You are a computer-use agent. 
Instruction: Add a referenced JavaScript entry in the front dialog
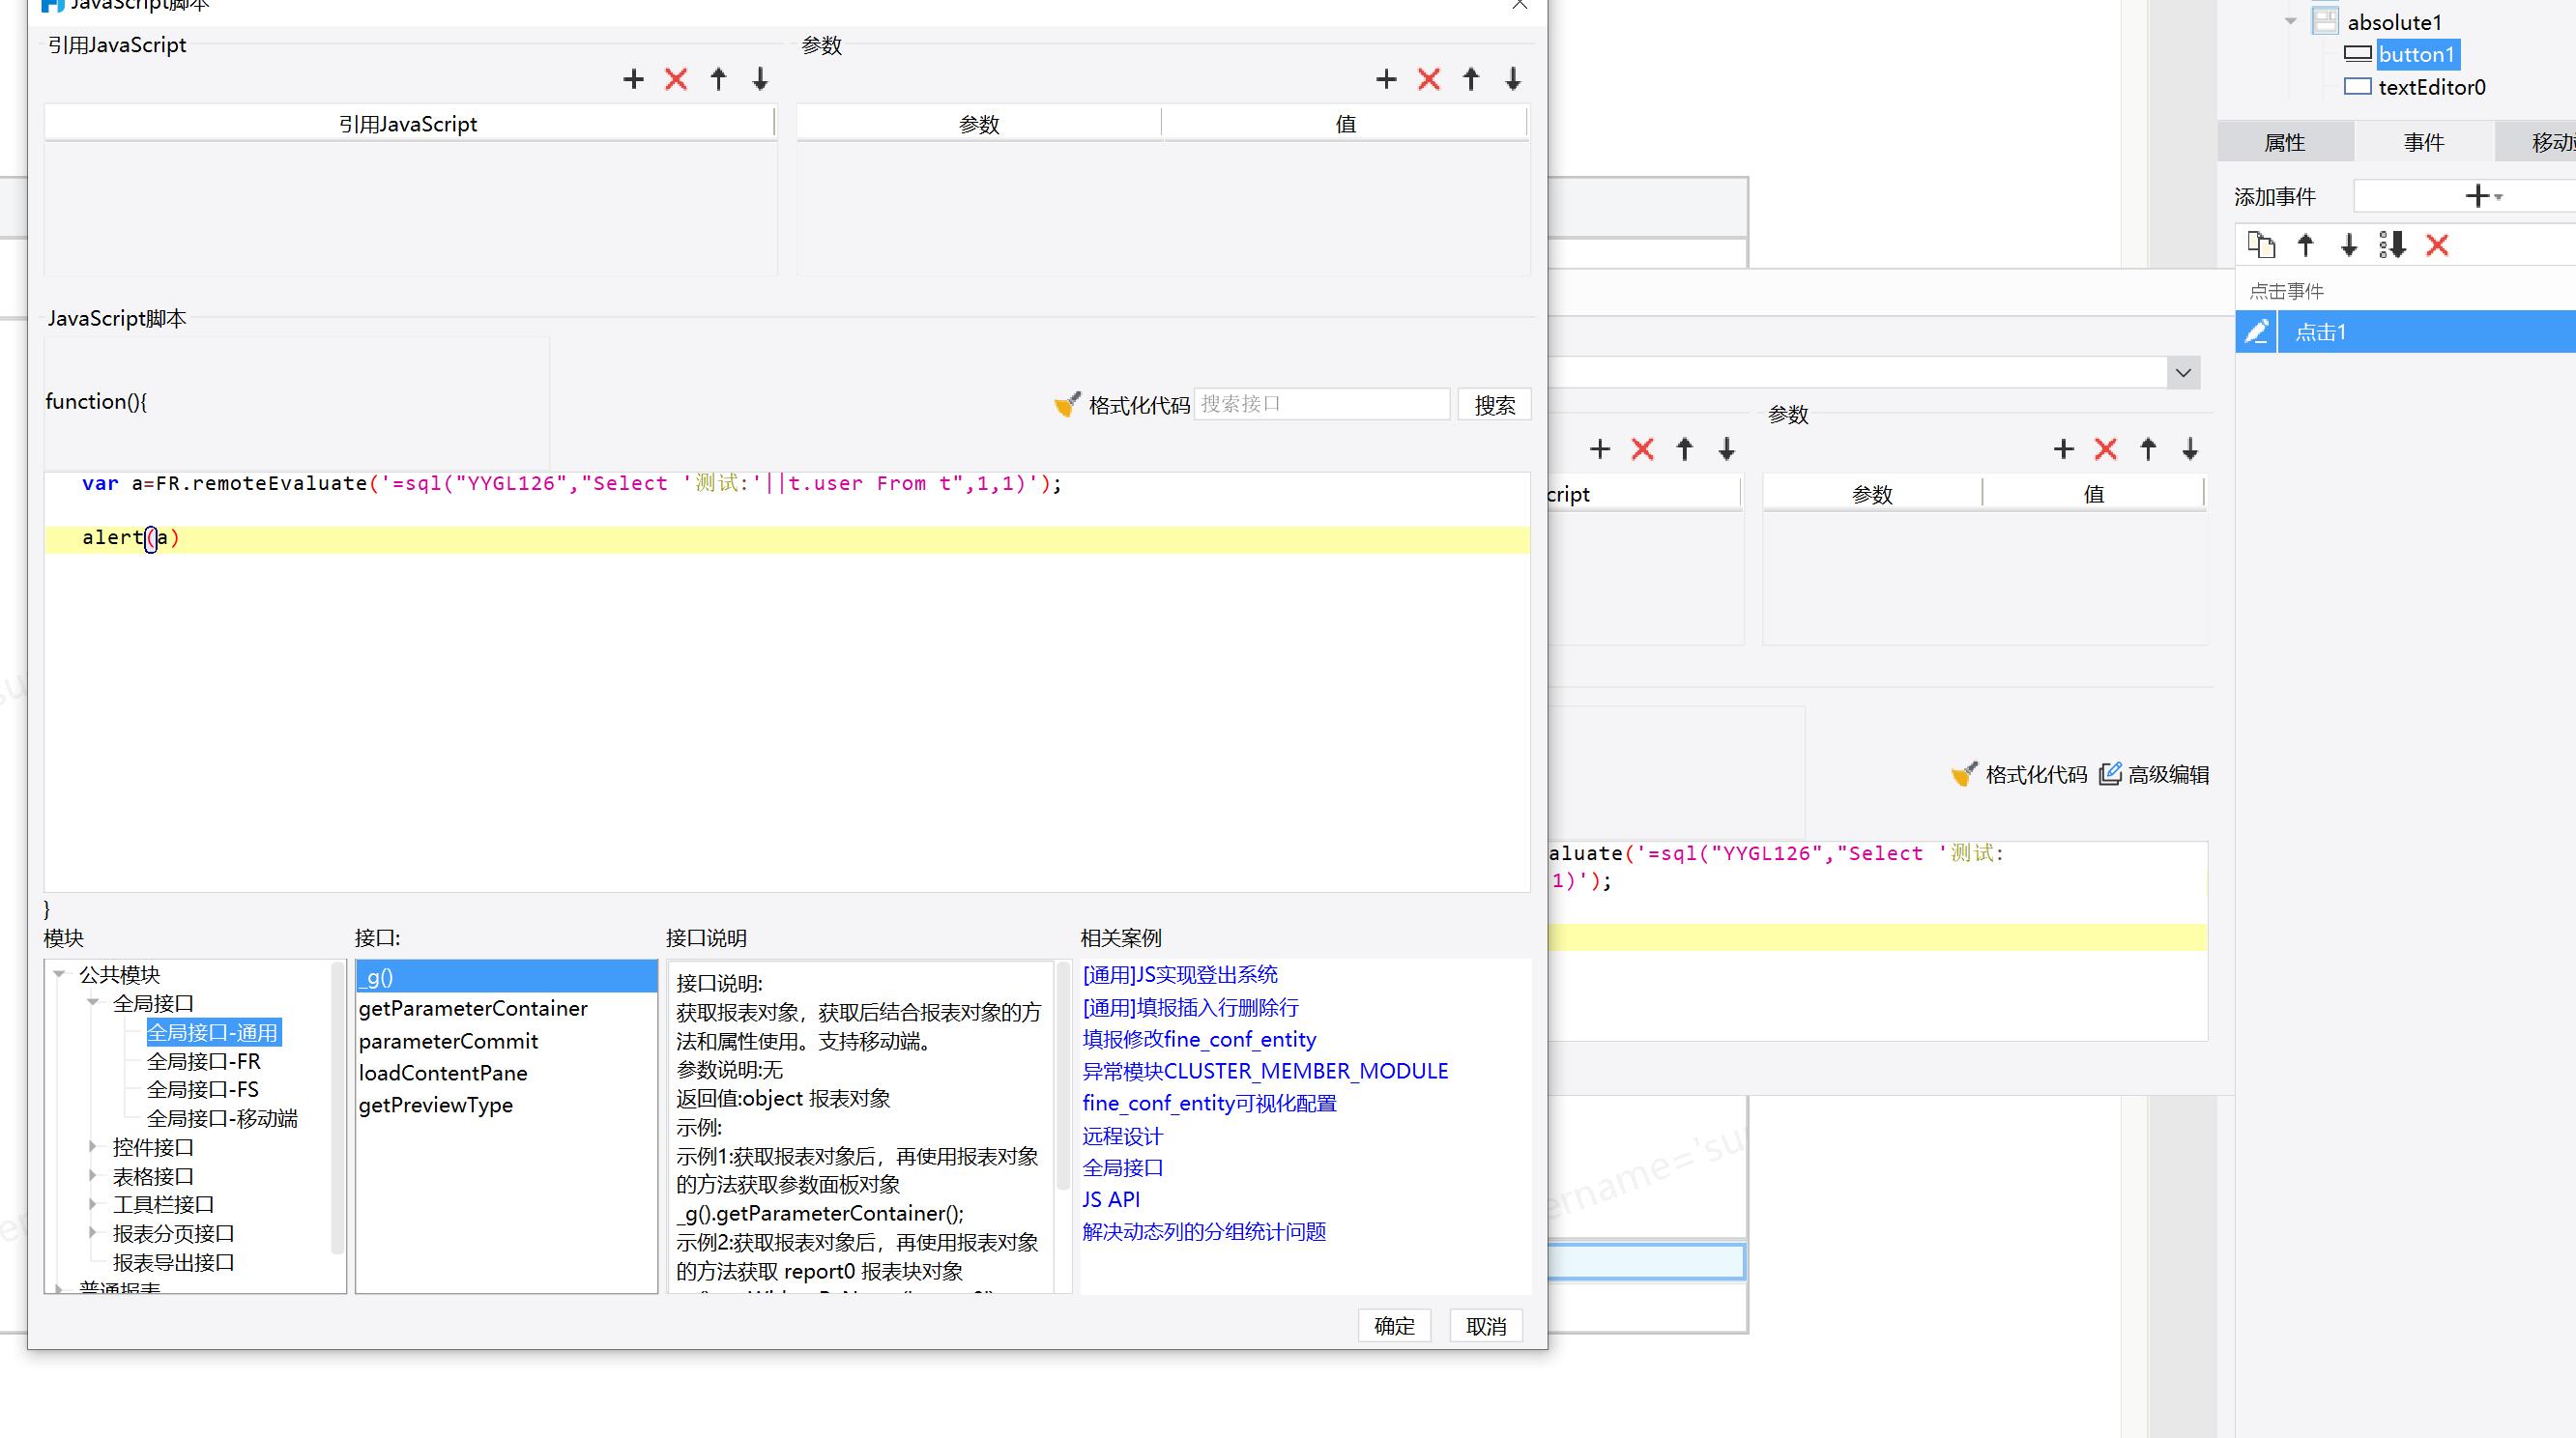pyautogui.click(x=633, y=79)
